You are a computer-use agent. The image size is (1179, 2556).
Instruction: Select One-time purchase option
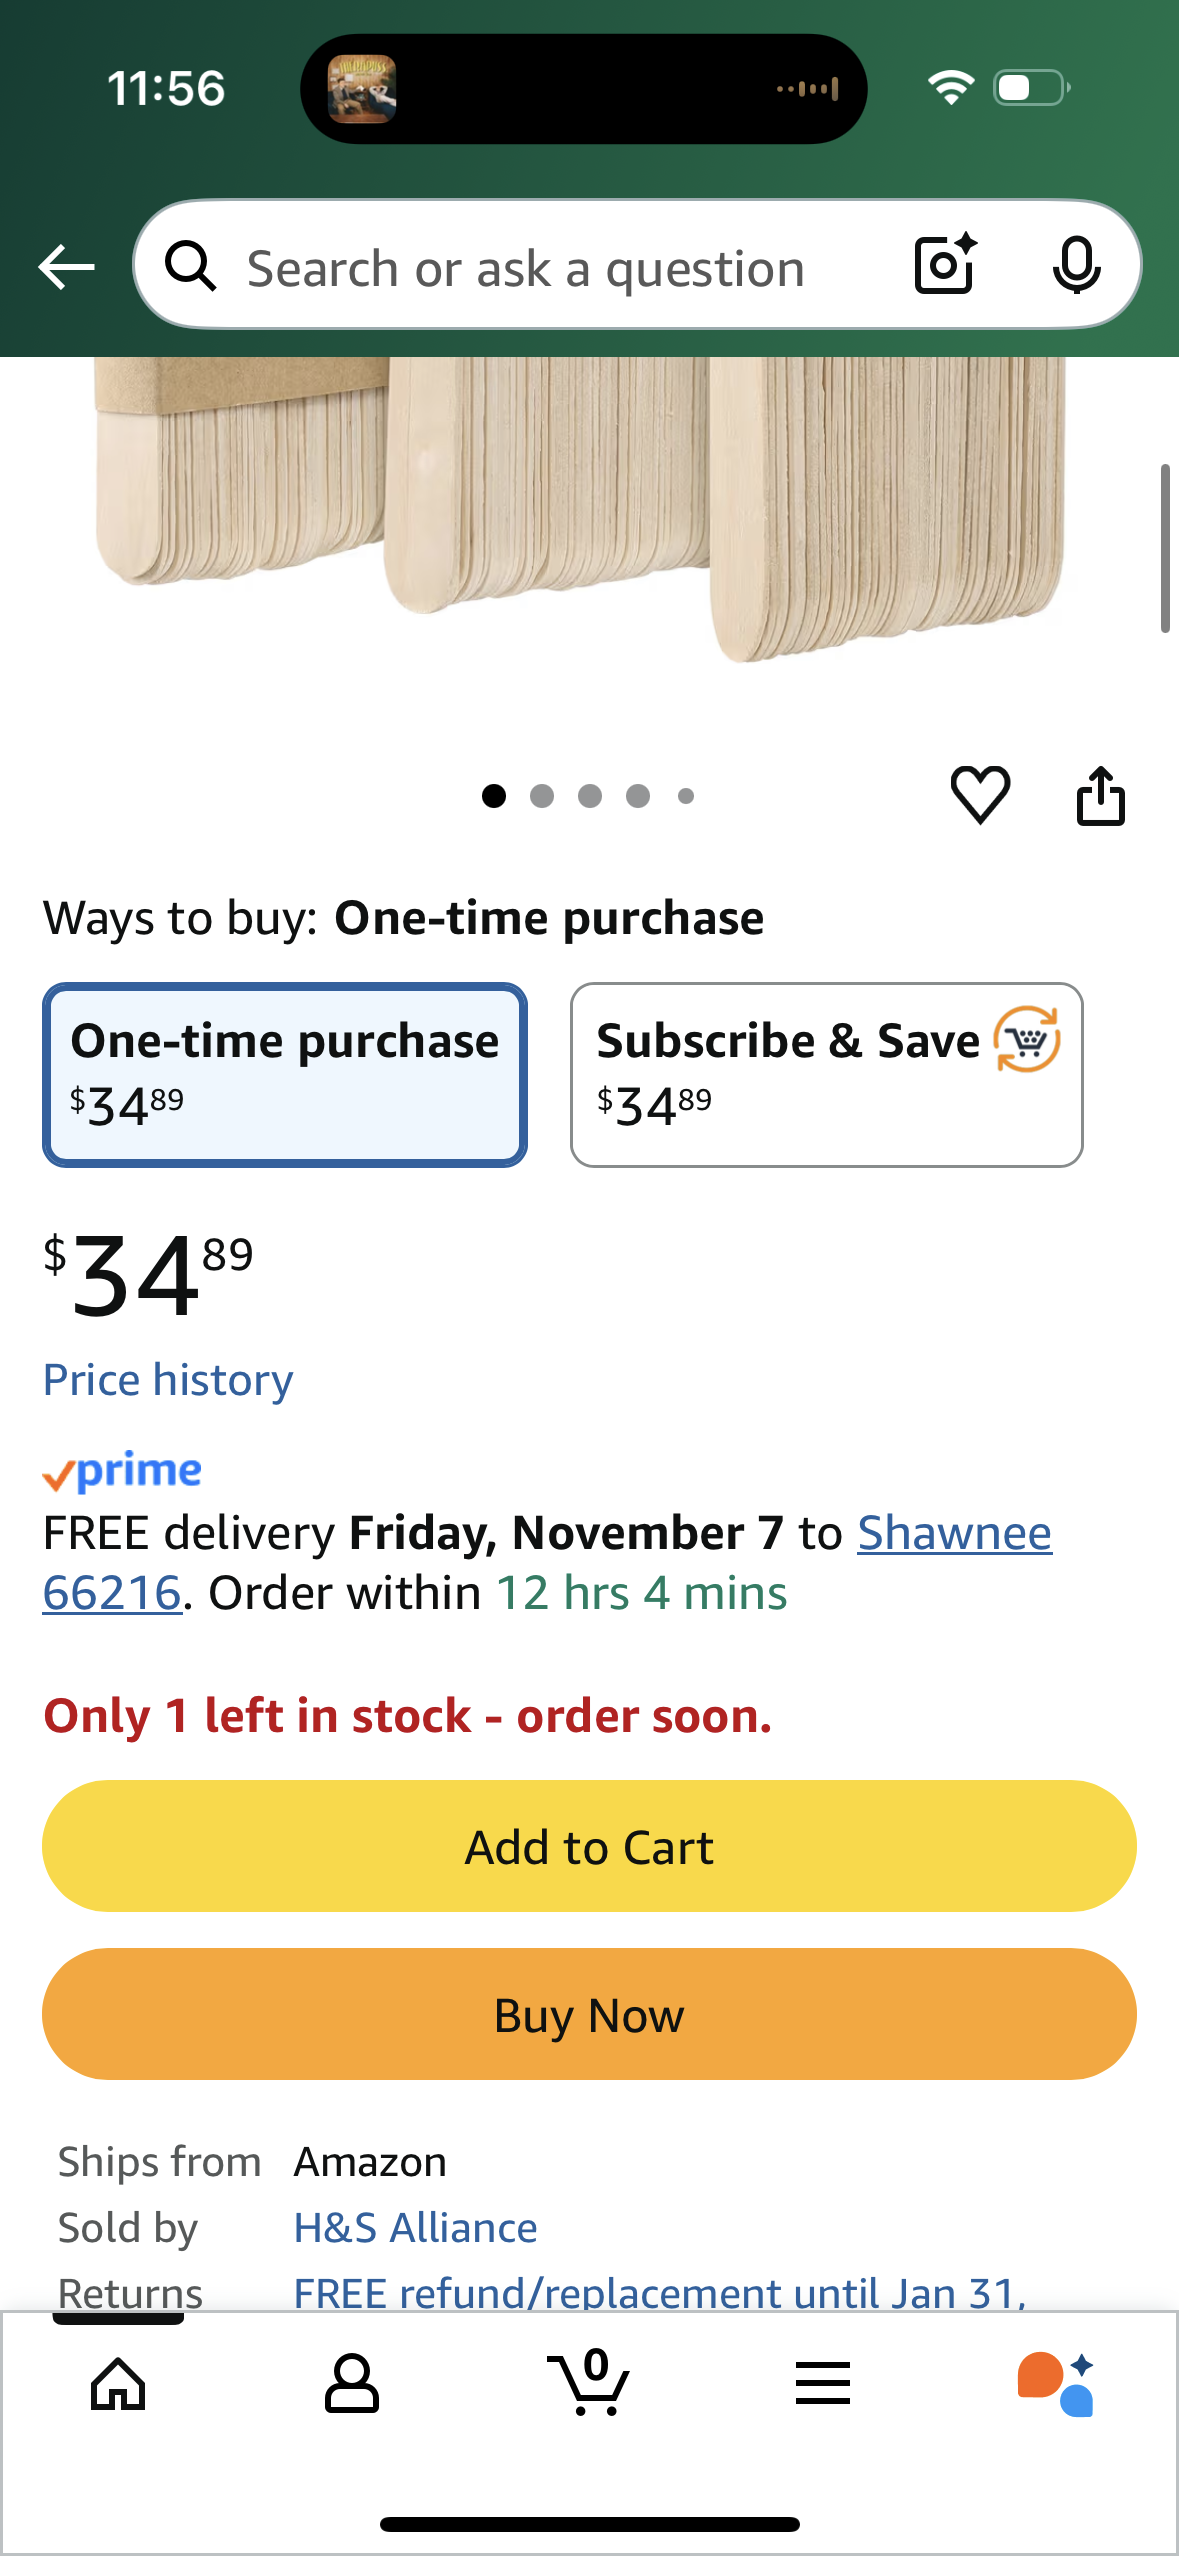click(285, 1074)
